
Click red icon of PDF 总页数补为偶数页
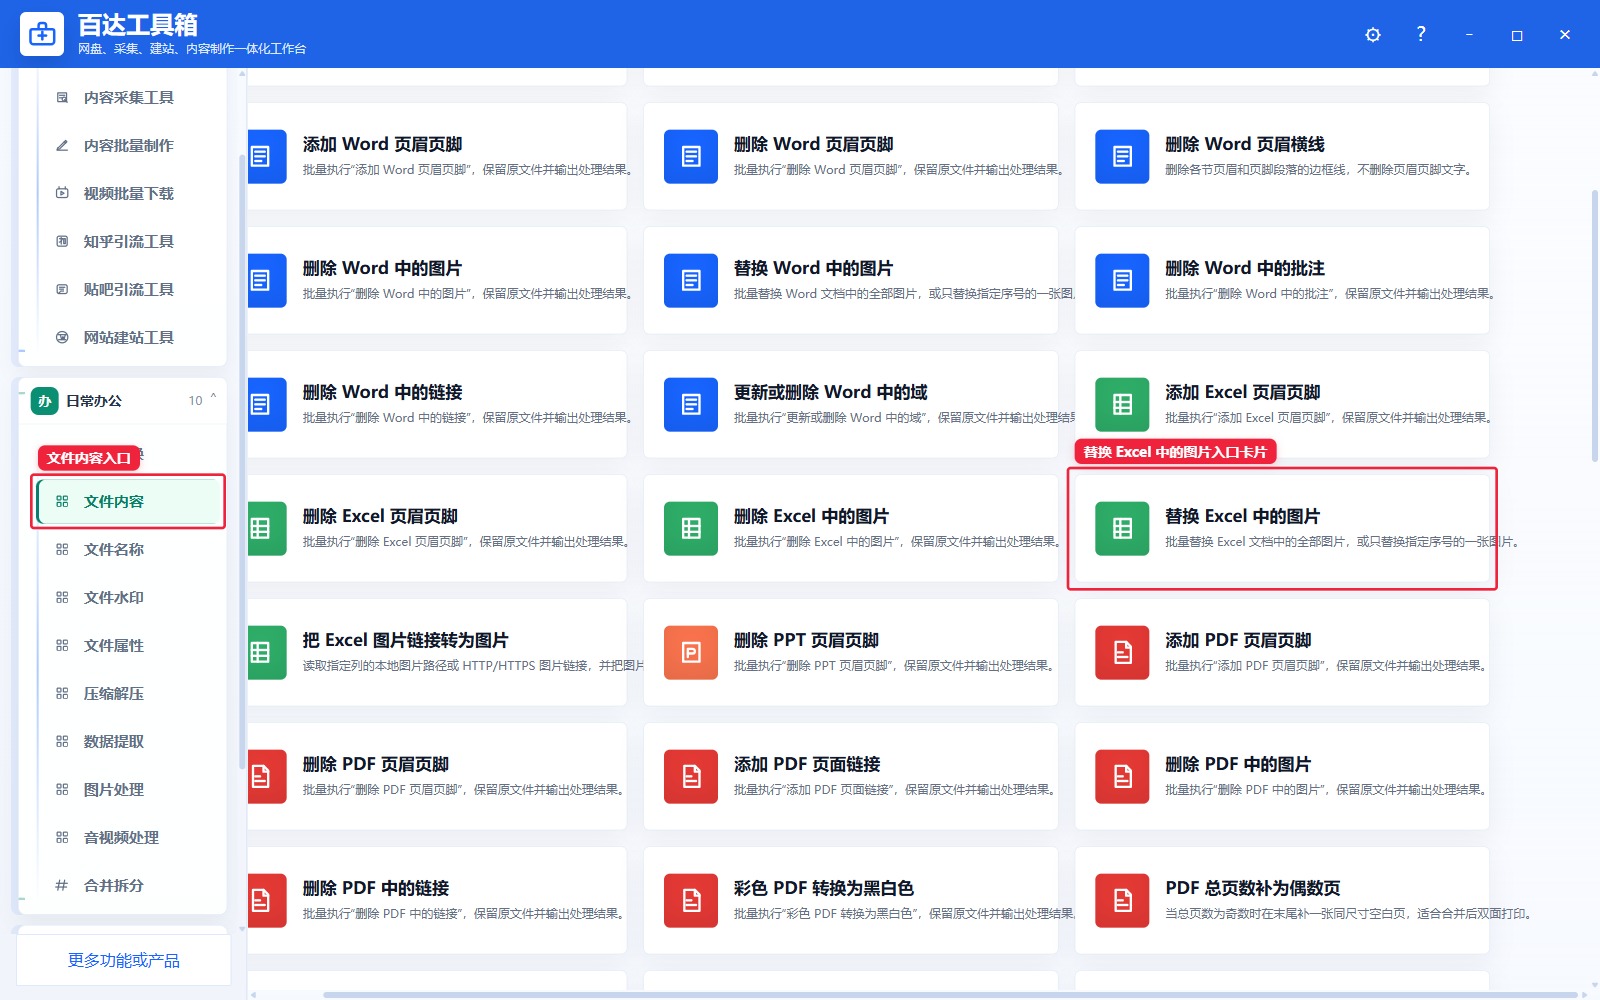click(1122, 900)
